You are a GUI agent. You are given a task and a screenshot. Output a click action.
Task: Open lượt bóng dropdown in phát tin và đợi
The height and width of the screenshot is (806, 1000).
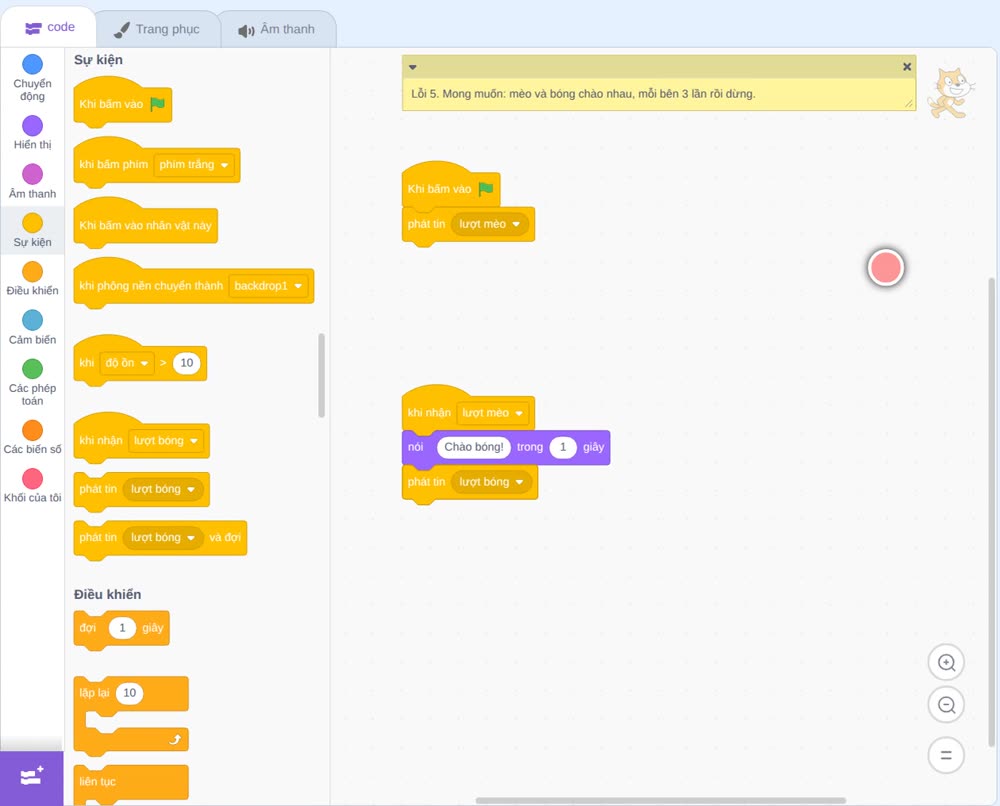163,538
